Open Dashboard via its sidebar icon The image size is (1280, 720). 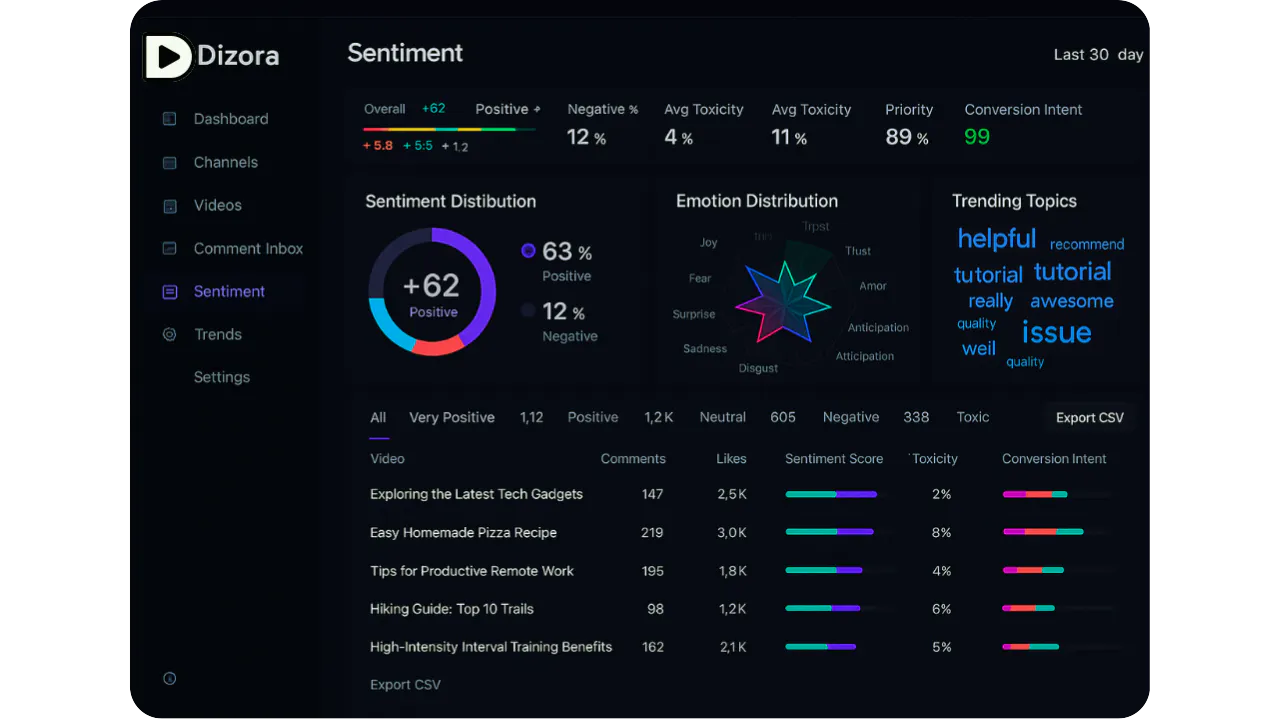tap(170, 119)
